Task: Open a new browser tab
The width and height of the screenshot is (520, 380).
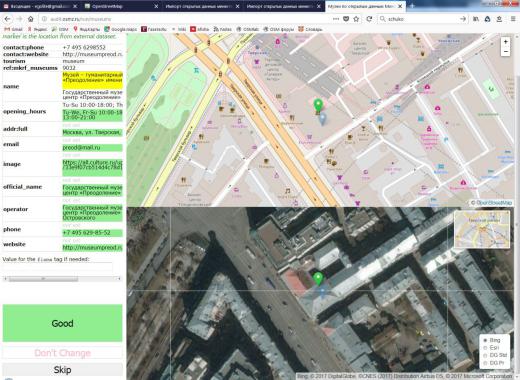Action: [412, 6]
